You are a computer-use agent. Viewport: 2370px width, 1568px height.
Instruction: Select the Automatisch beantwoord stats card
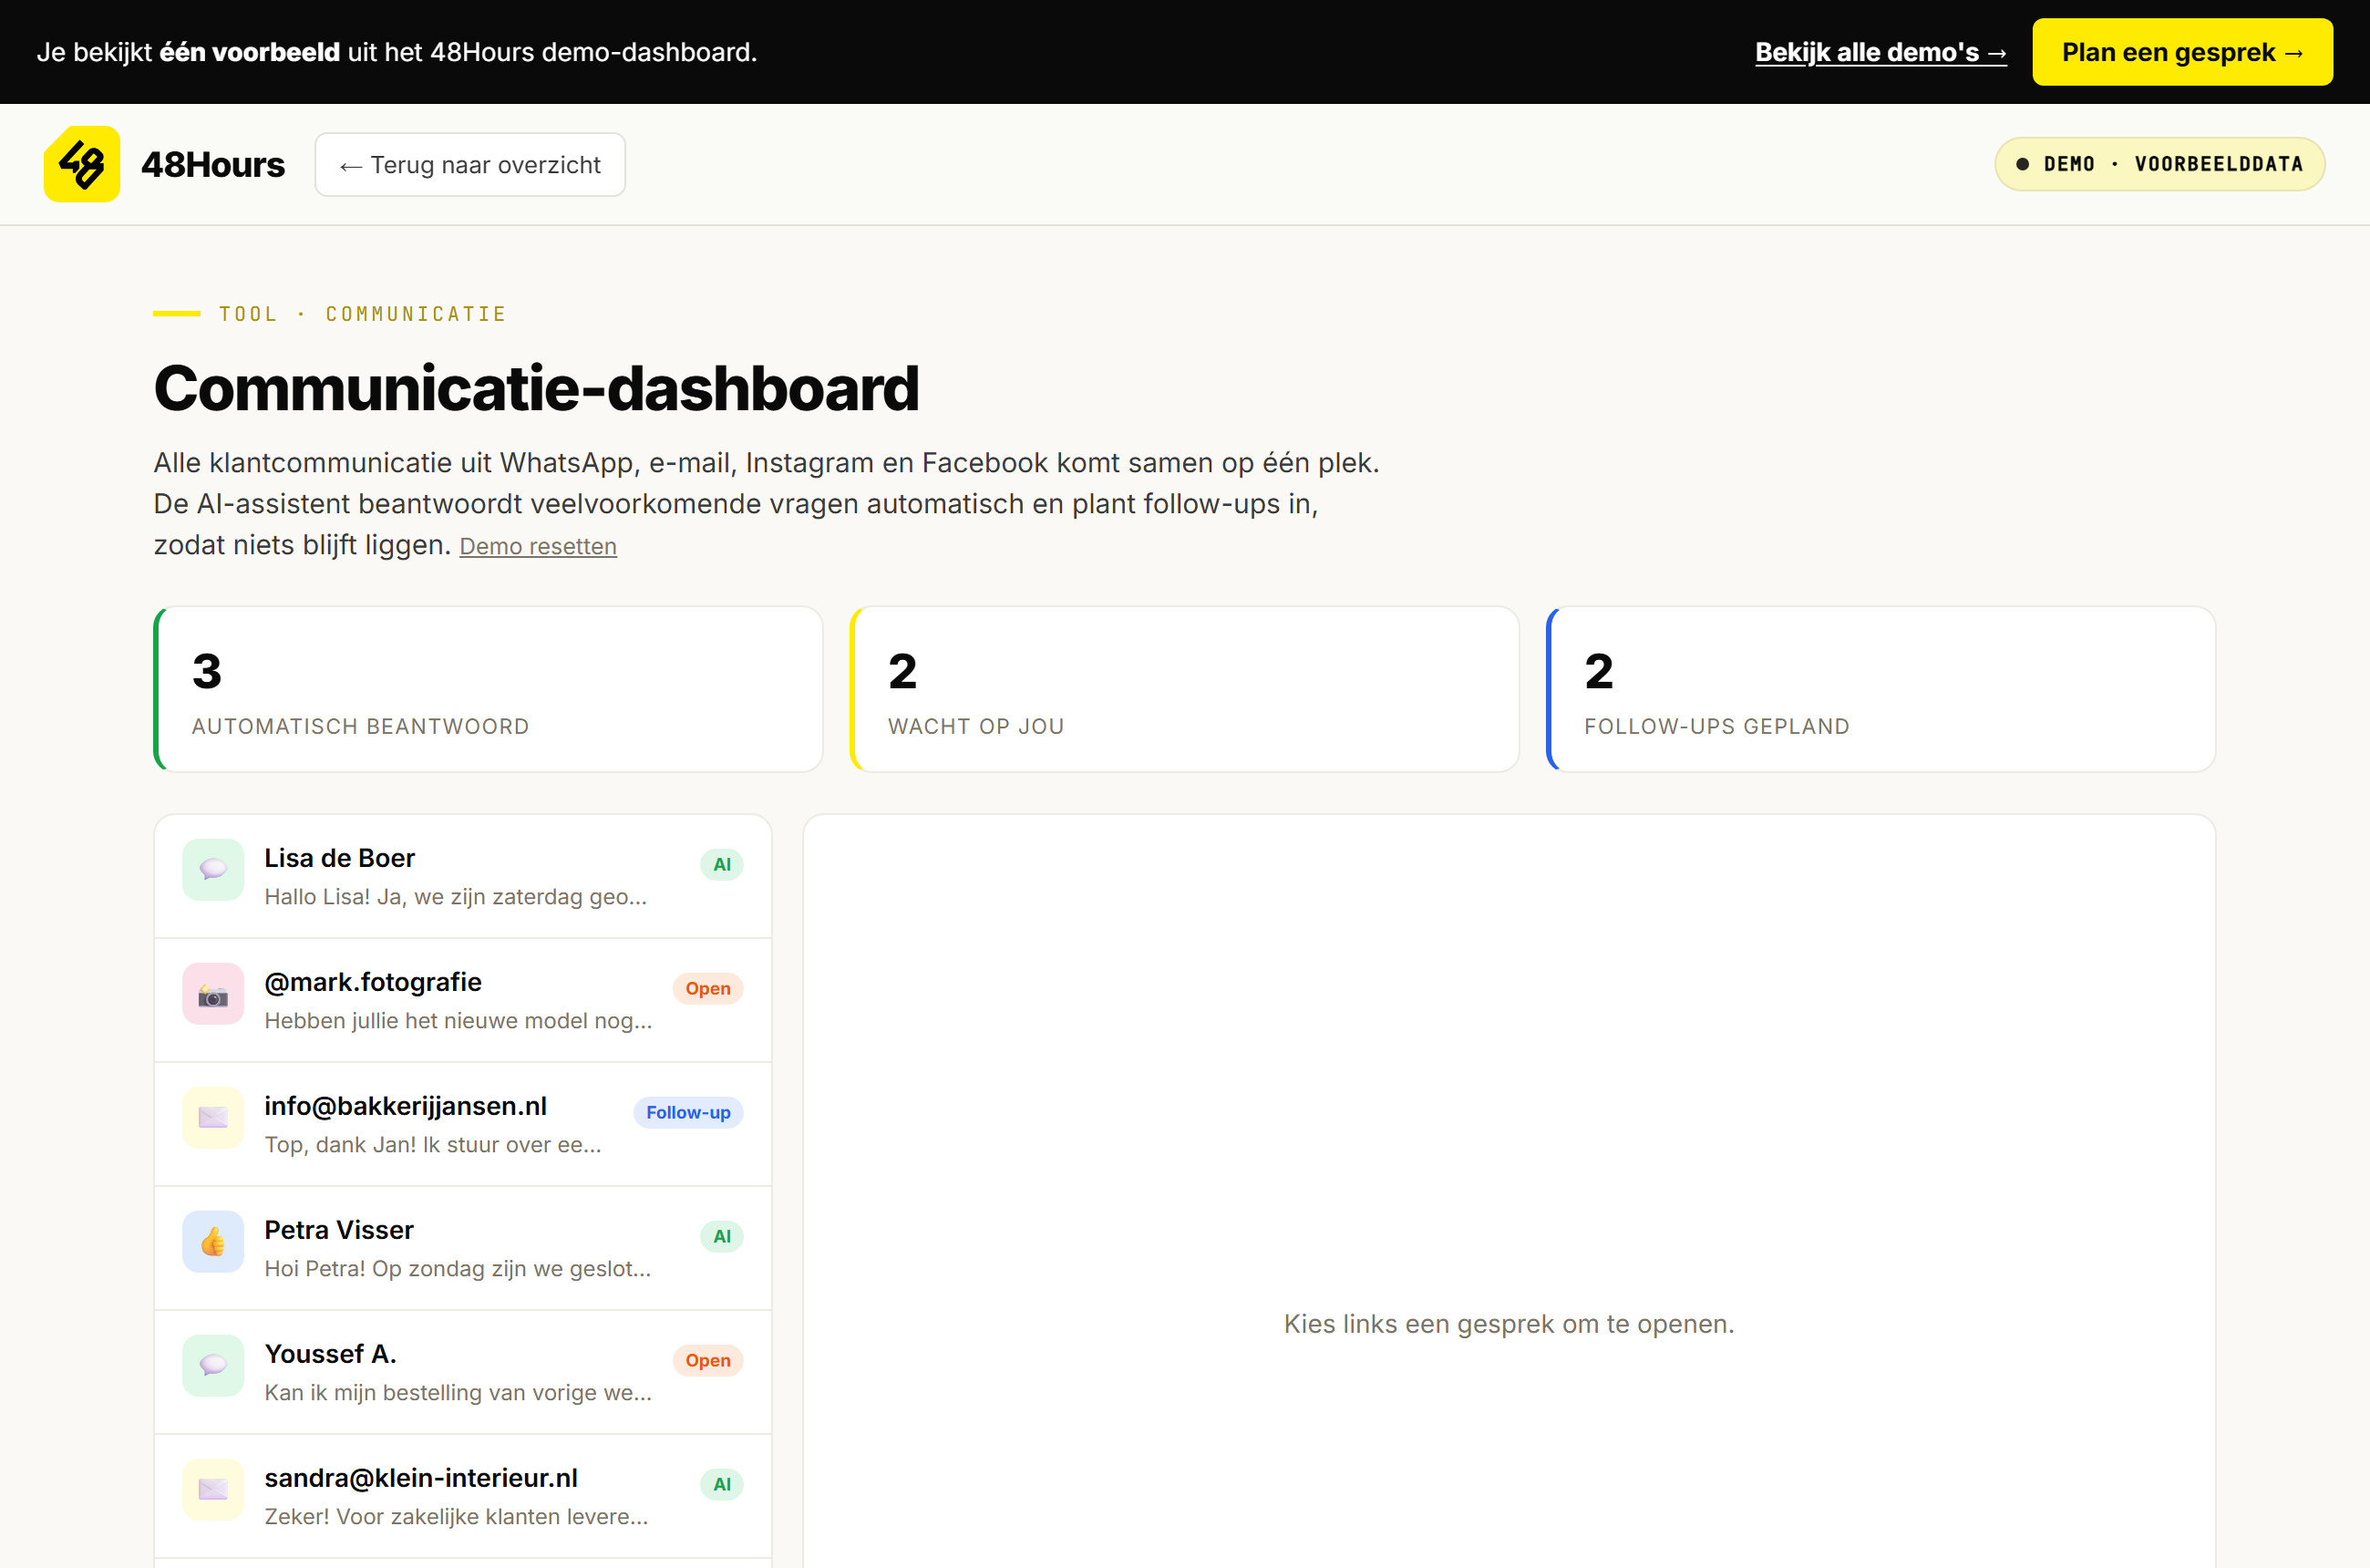(488, 689)
